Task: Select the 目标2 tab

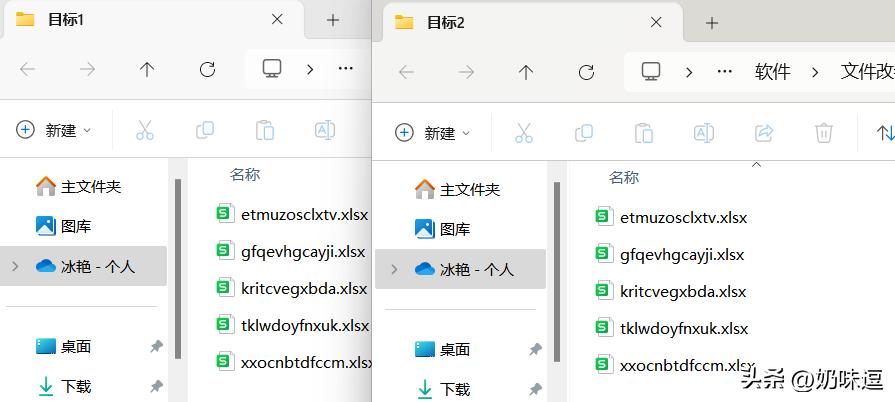Action: click(x=531, y=22)
